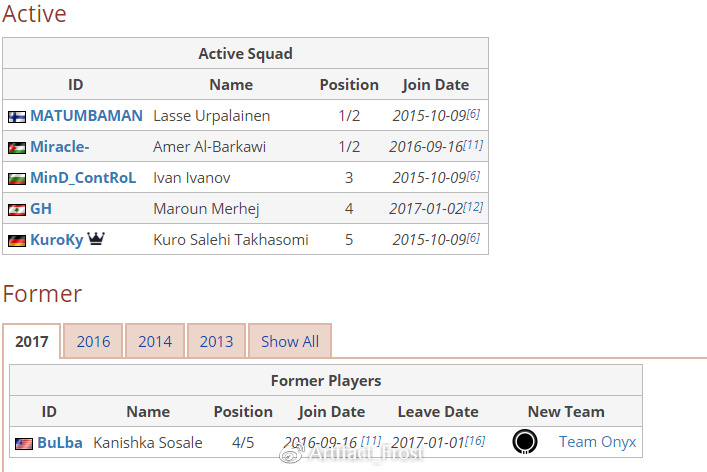707x472 pixels.
Task: Click the Bulgaria flag beside MinD_ContRoL
Action: point(17,179)
